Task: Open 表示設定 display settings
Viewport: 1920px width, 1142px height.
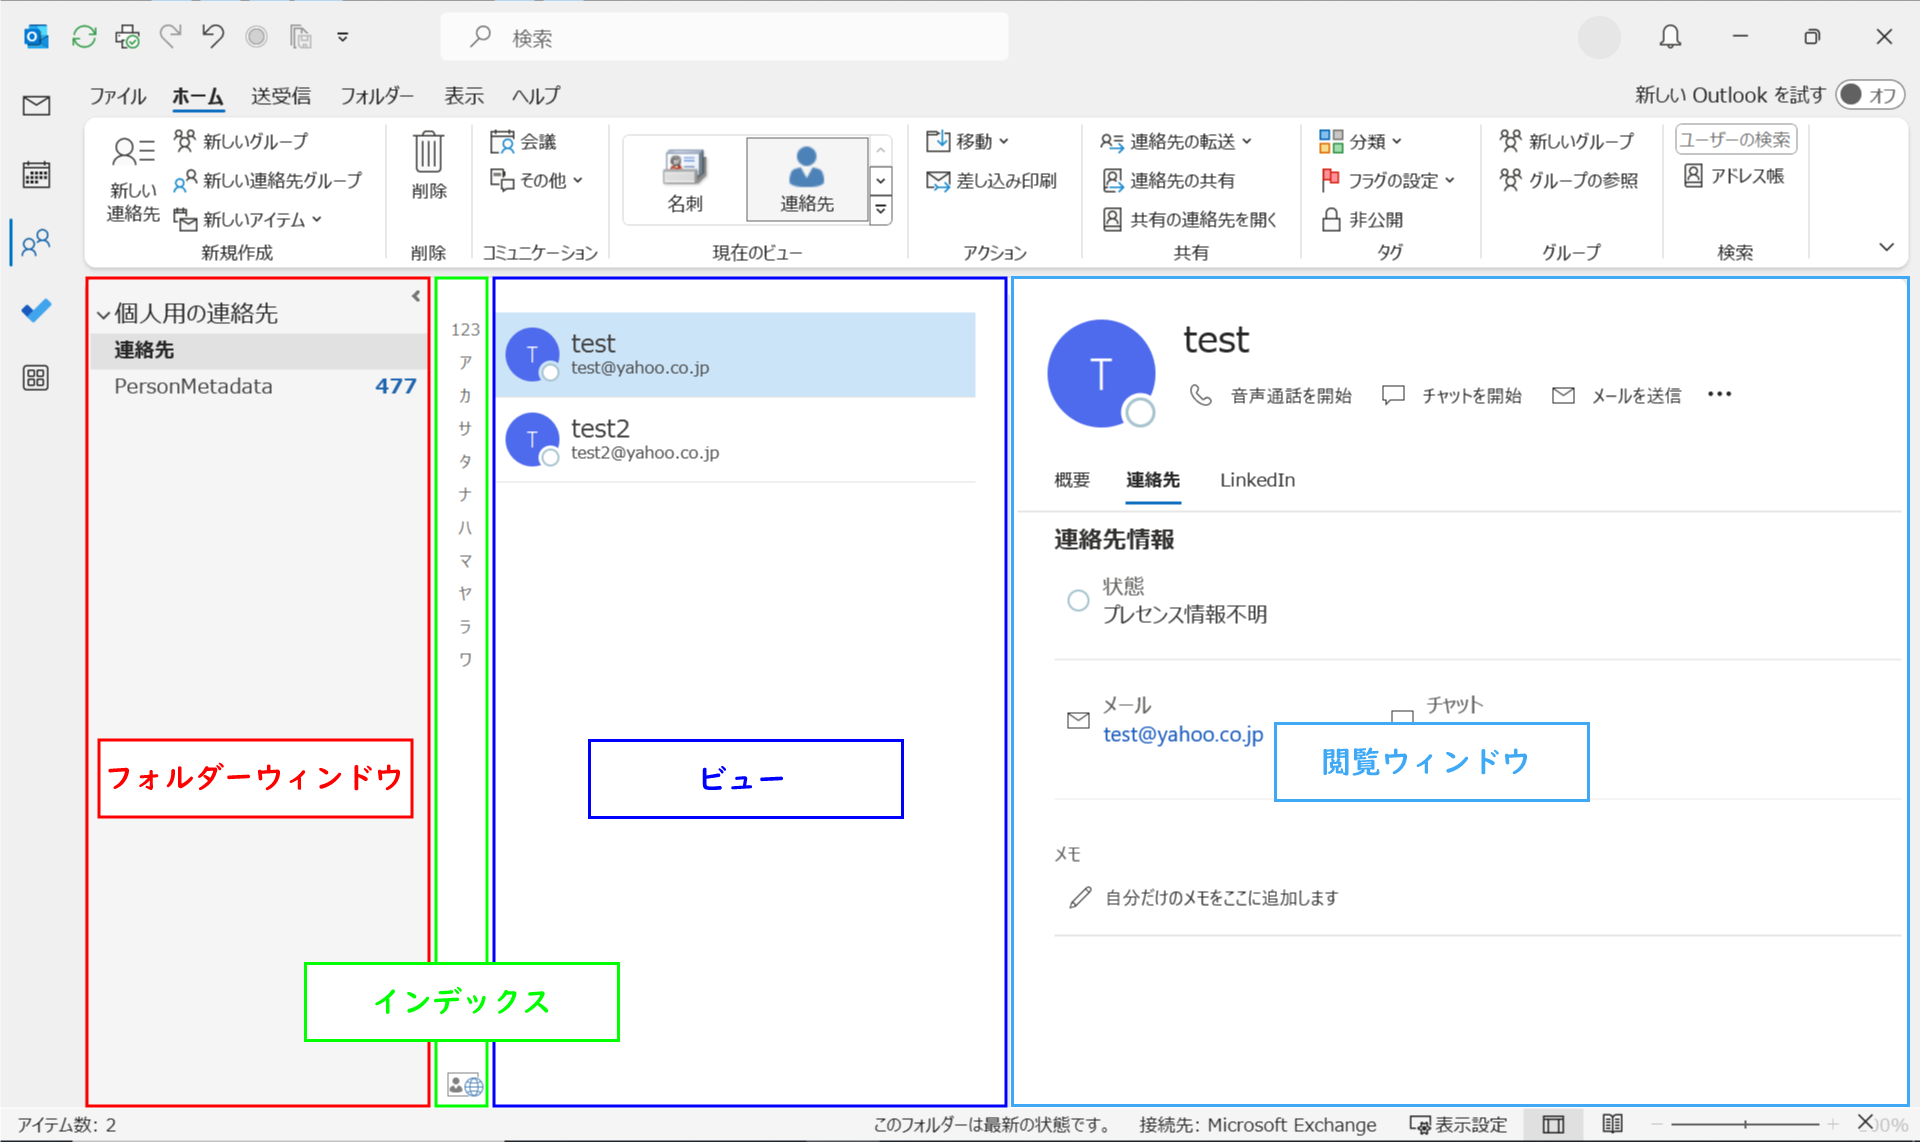Action: [x=1458, y=1124]
